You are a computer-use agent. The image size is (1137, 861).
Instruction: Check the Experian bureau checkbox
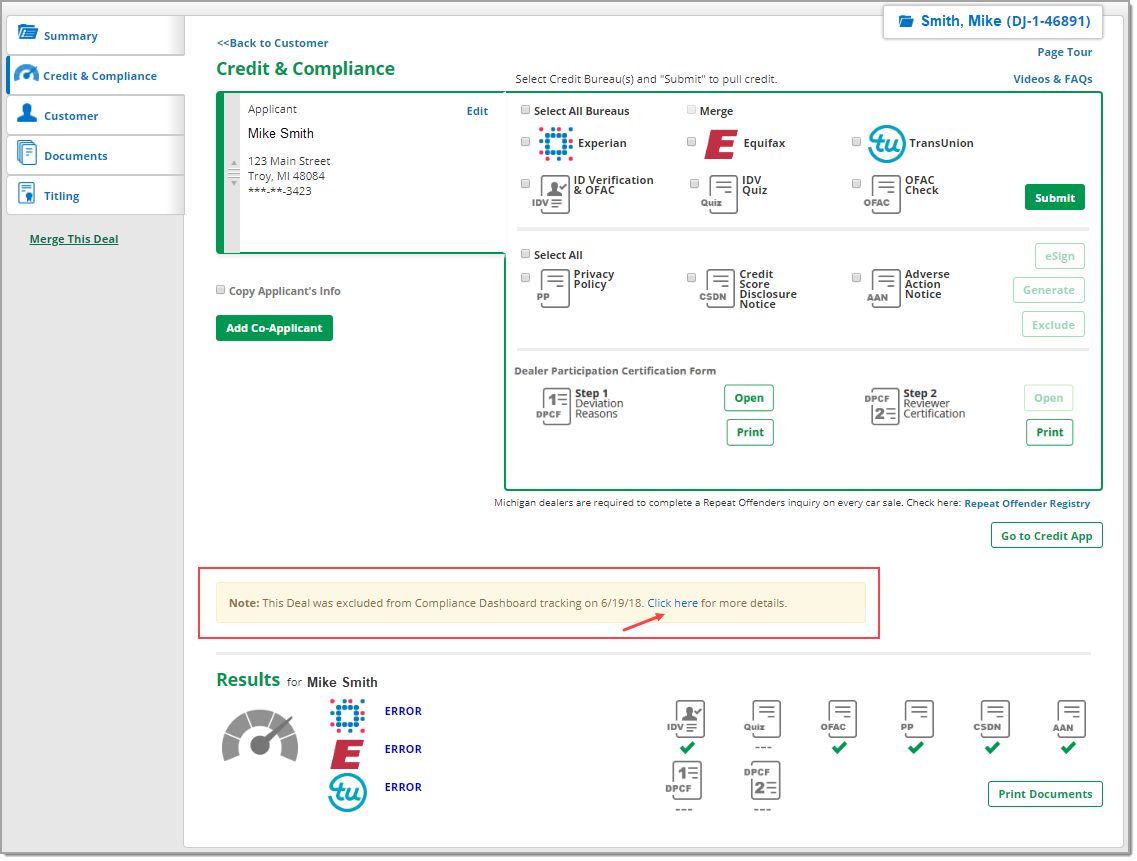point(526,142)
